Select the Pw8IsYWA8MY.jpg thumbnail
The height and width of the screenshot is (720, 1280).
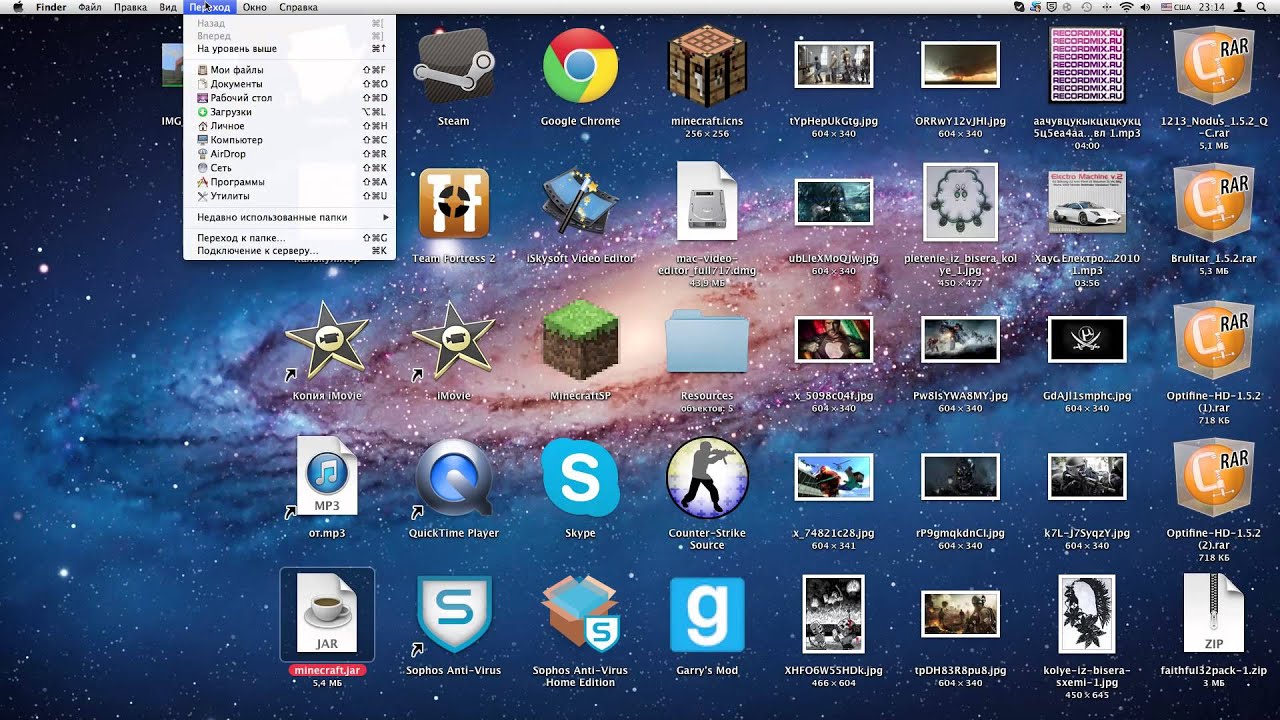coord(960,340)
